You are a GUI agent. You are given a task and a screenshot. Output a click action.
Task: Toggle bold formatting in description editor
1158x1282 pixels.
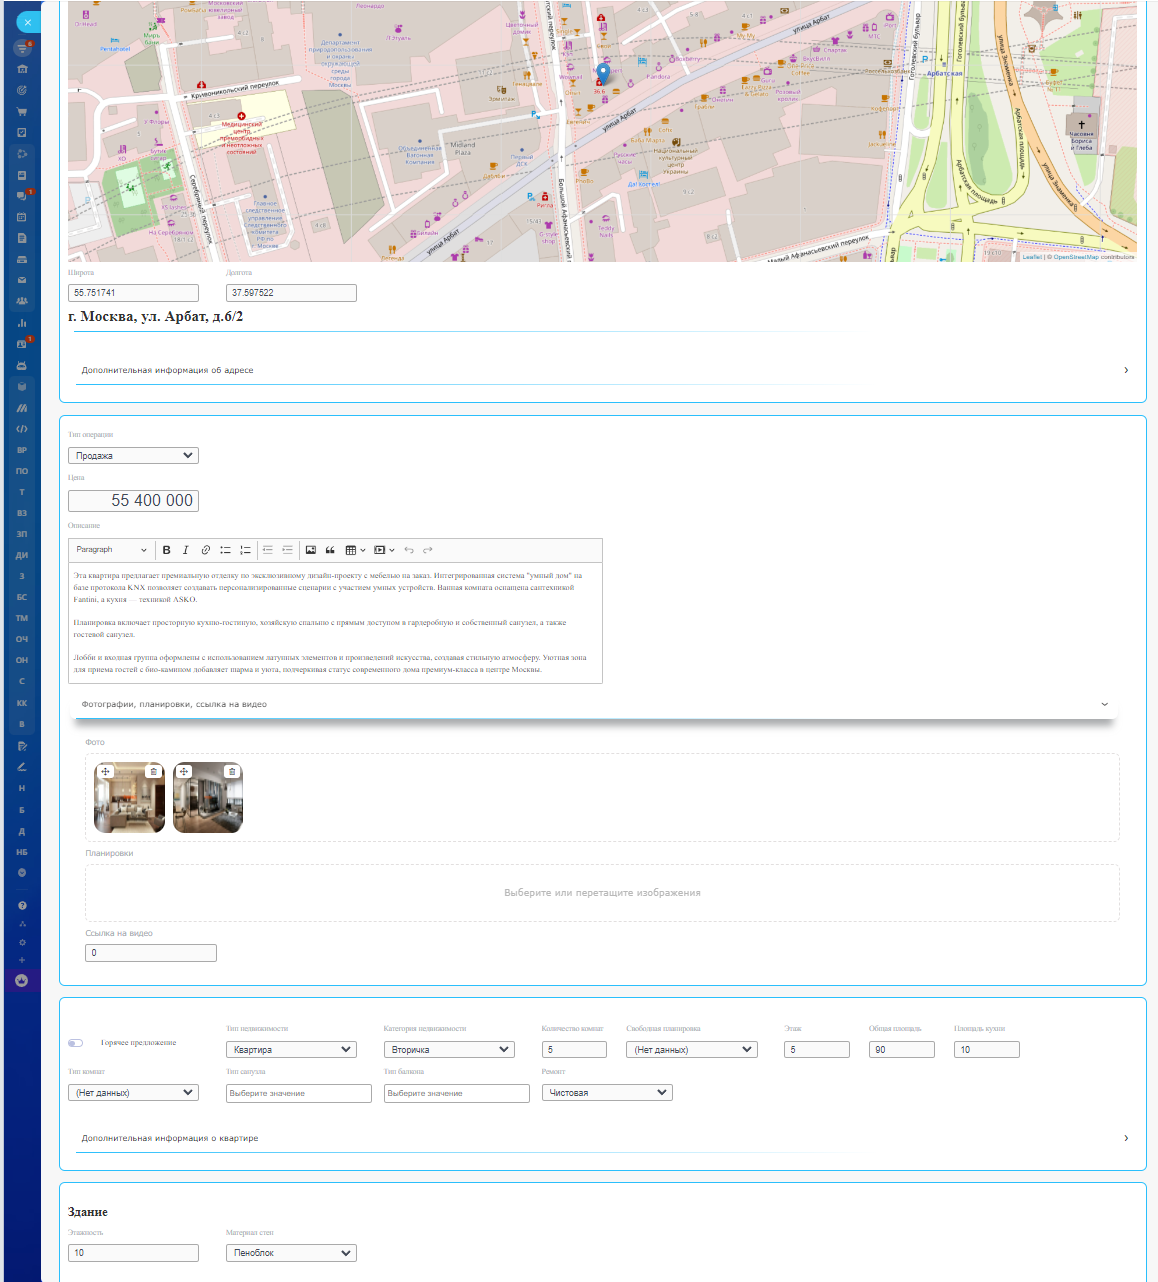point(167,550)
